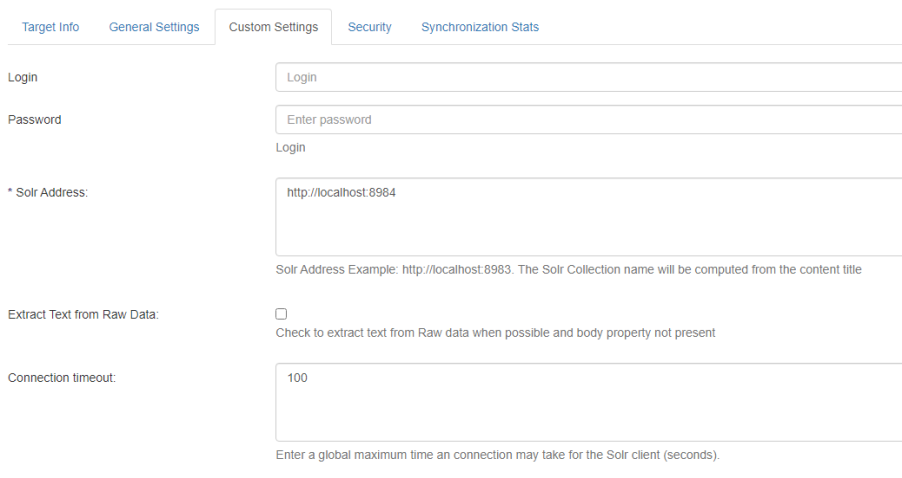Click the Password field label

tap(34, 120)
